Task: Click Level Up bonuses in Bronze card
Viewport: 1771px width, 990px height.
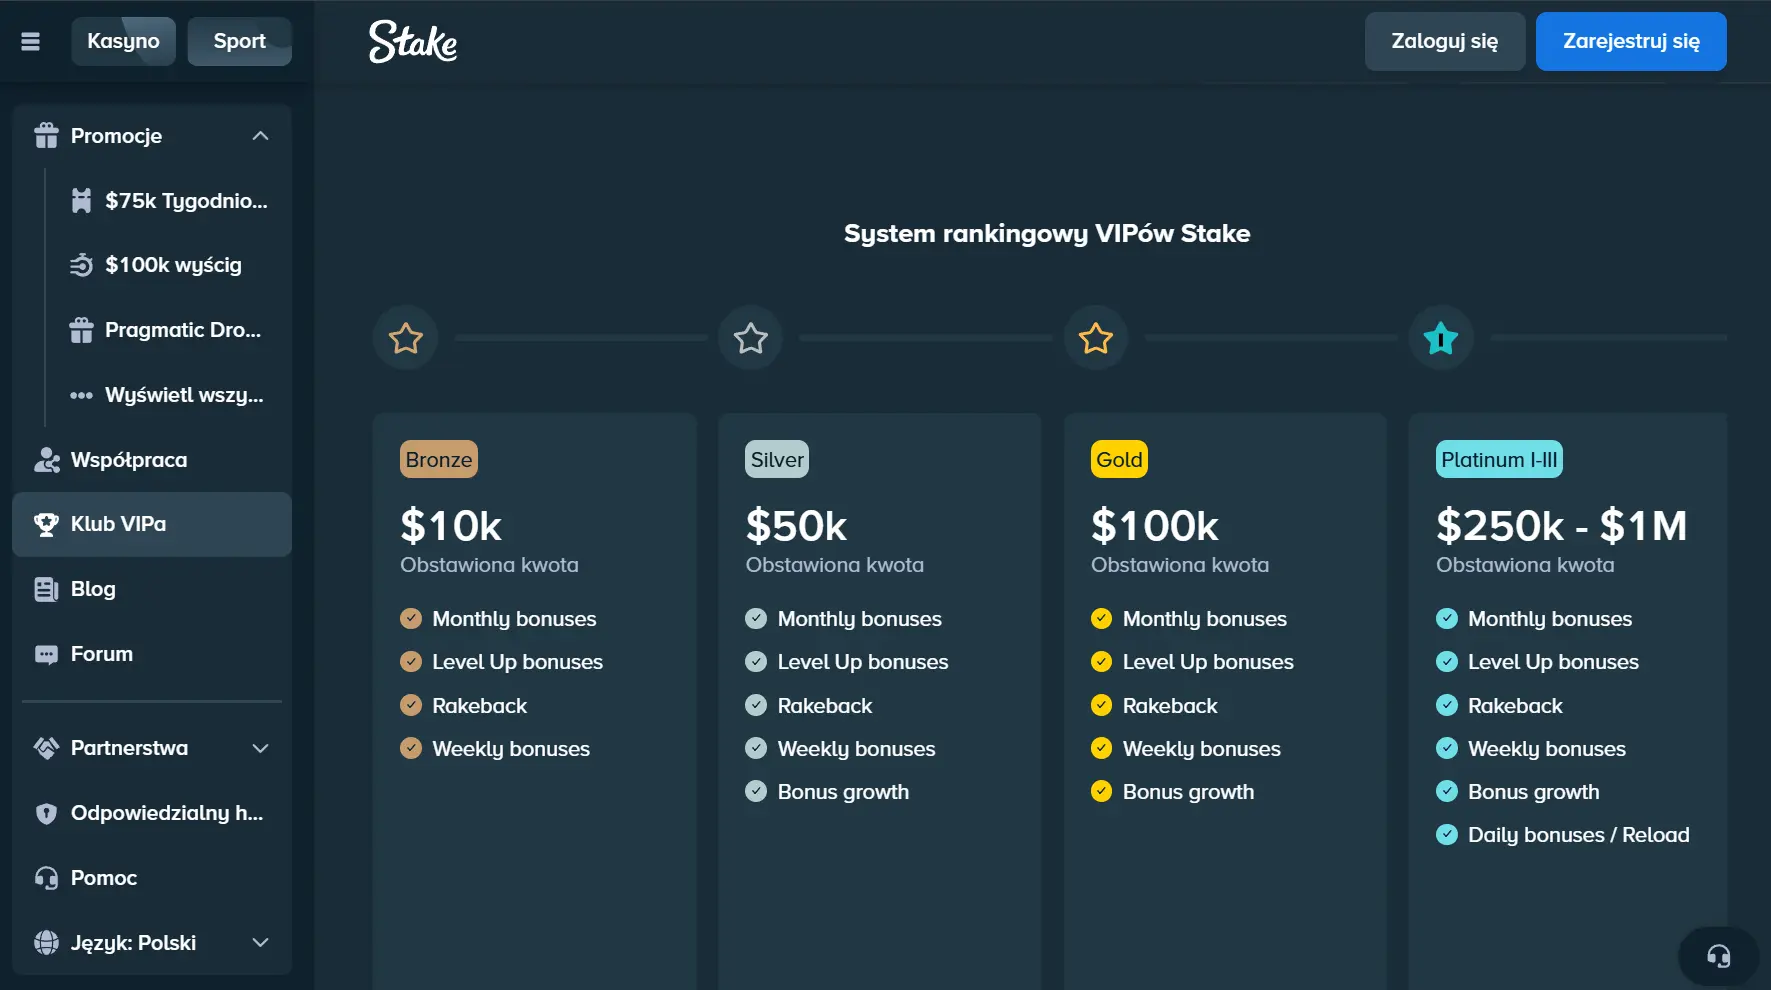Action: pos(518,662)
